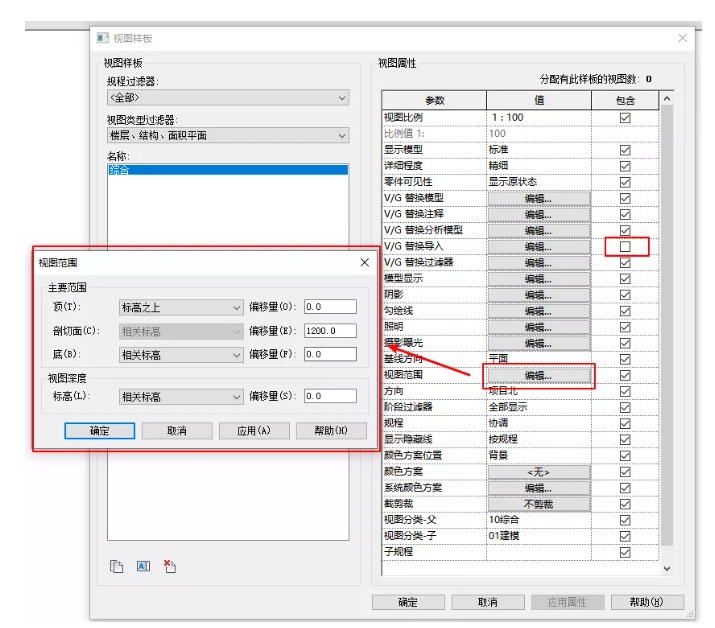Click the 包含 column header
Image resolution: width=715 pixels, height=628 pixels.
[625, 100]
